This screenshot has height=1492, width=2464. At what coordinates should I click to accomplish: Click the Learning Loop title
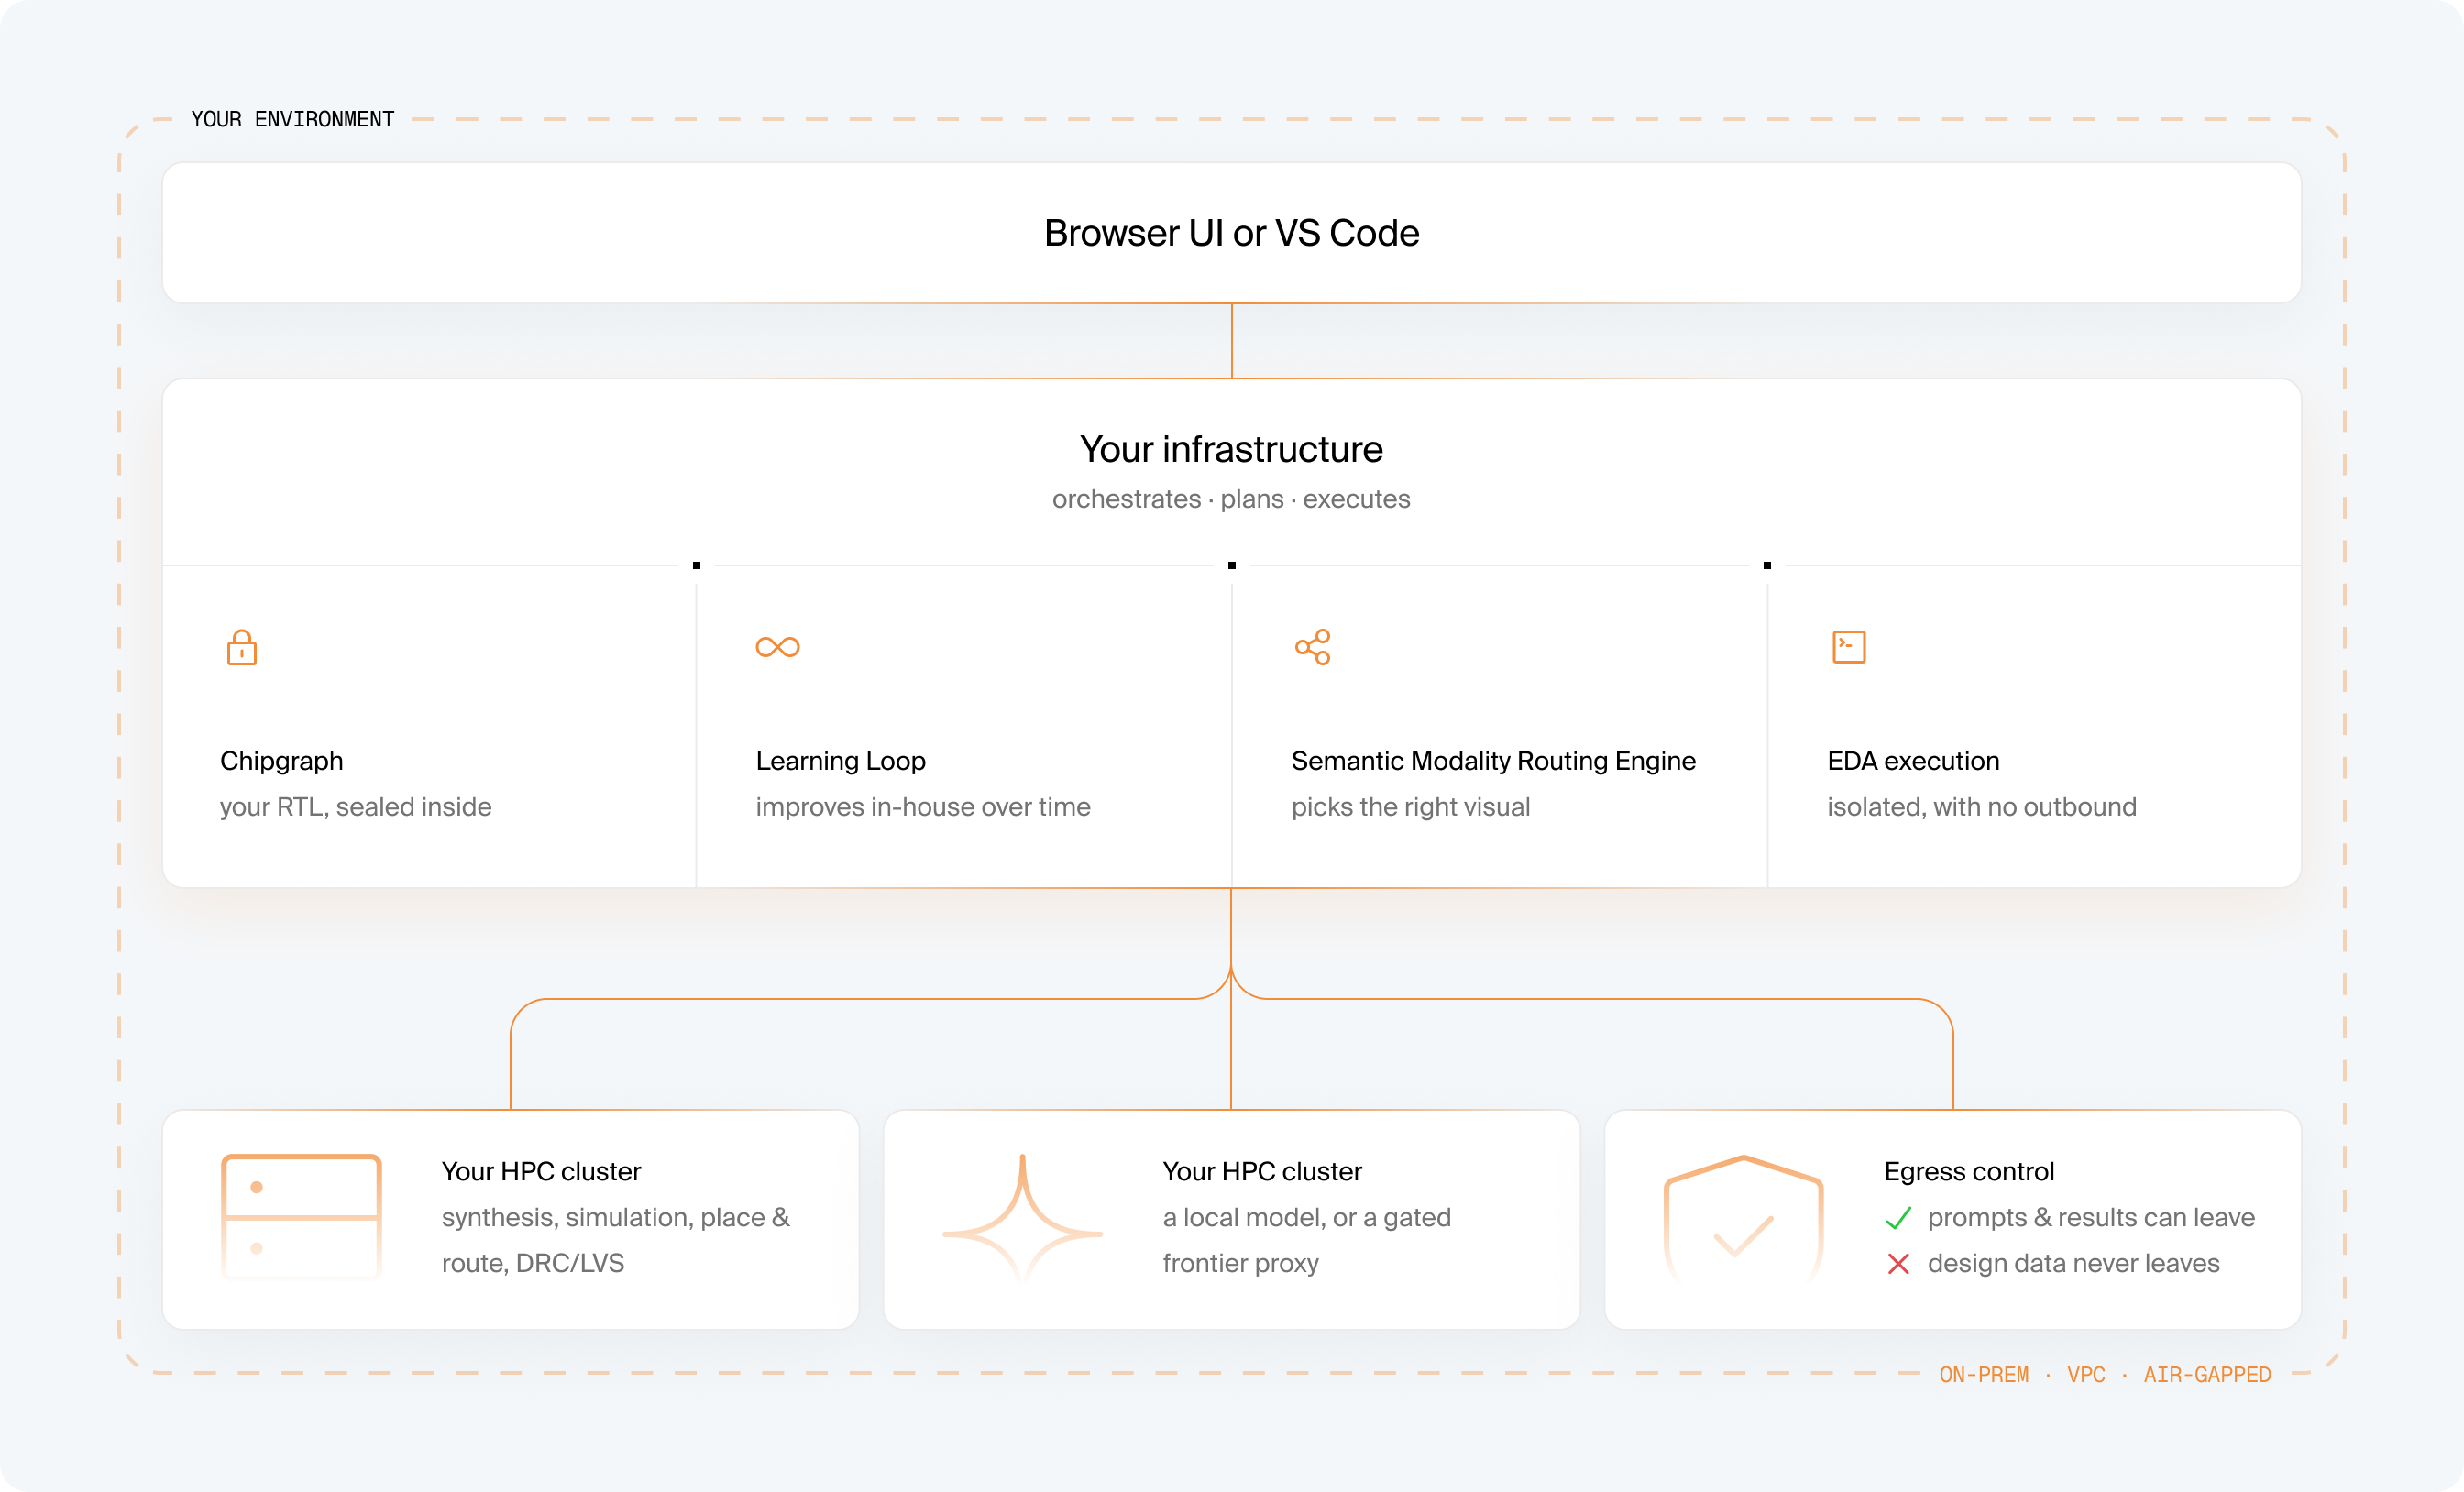point(840,761)
